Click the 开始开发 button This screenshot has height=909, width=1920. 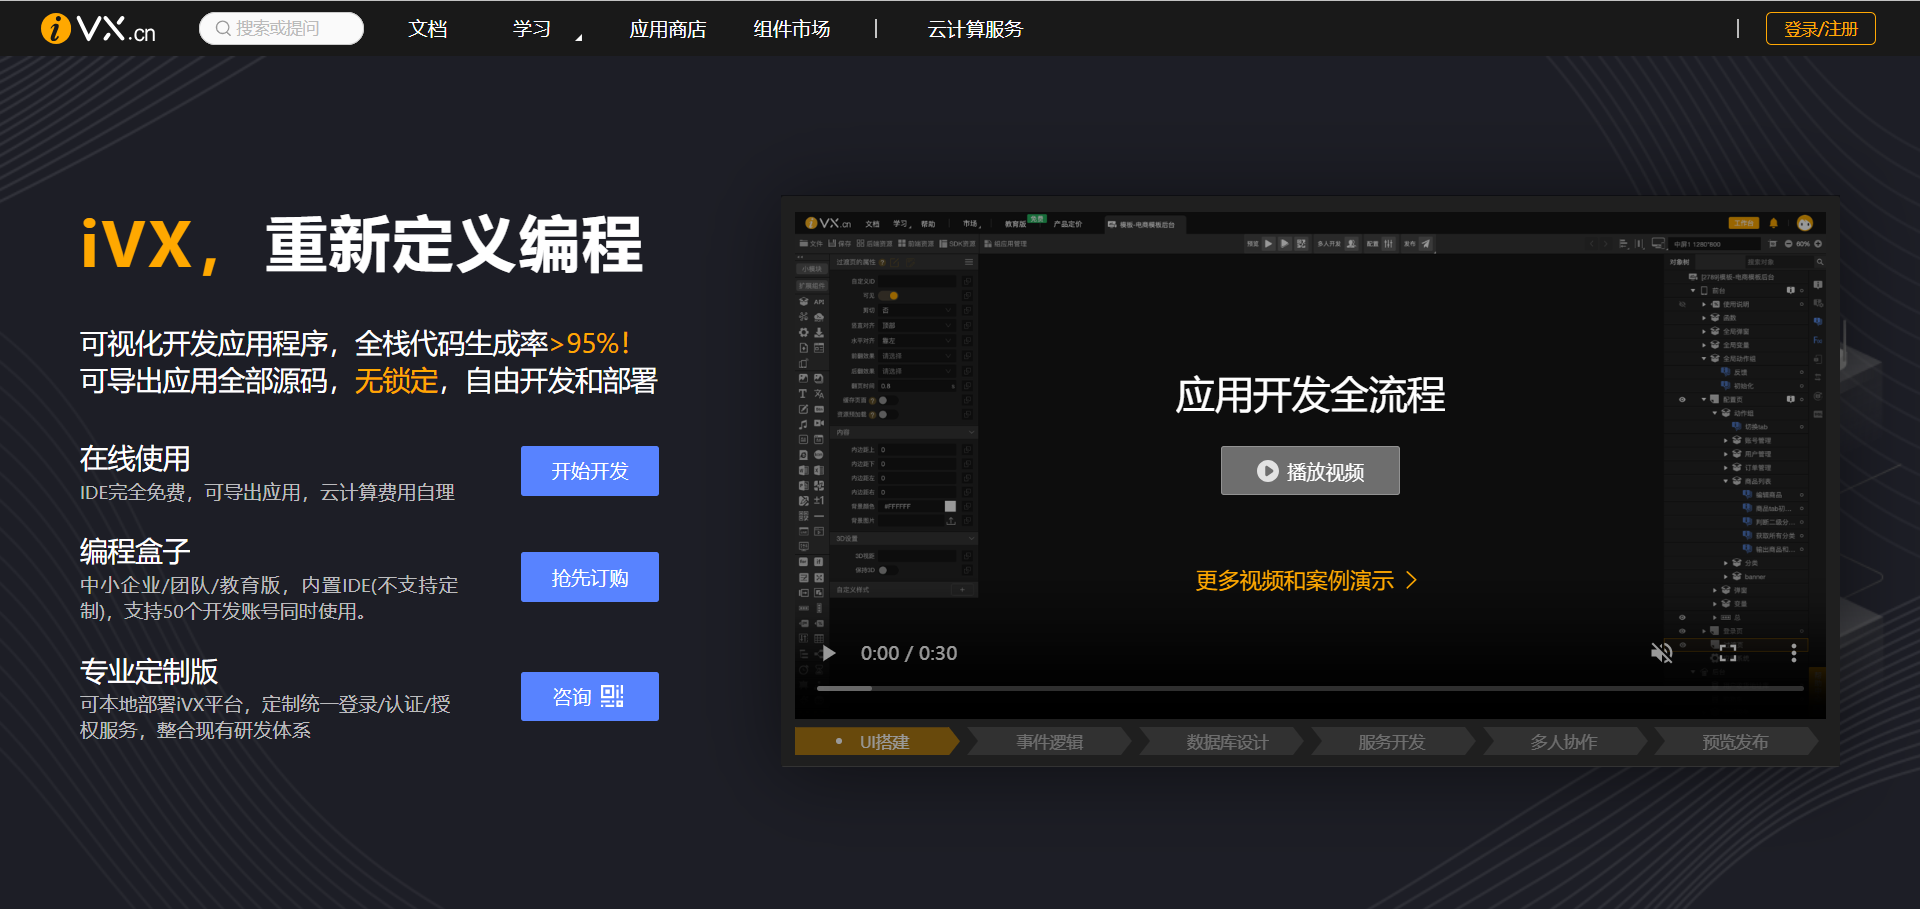click(589, 470)
